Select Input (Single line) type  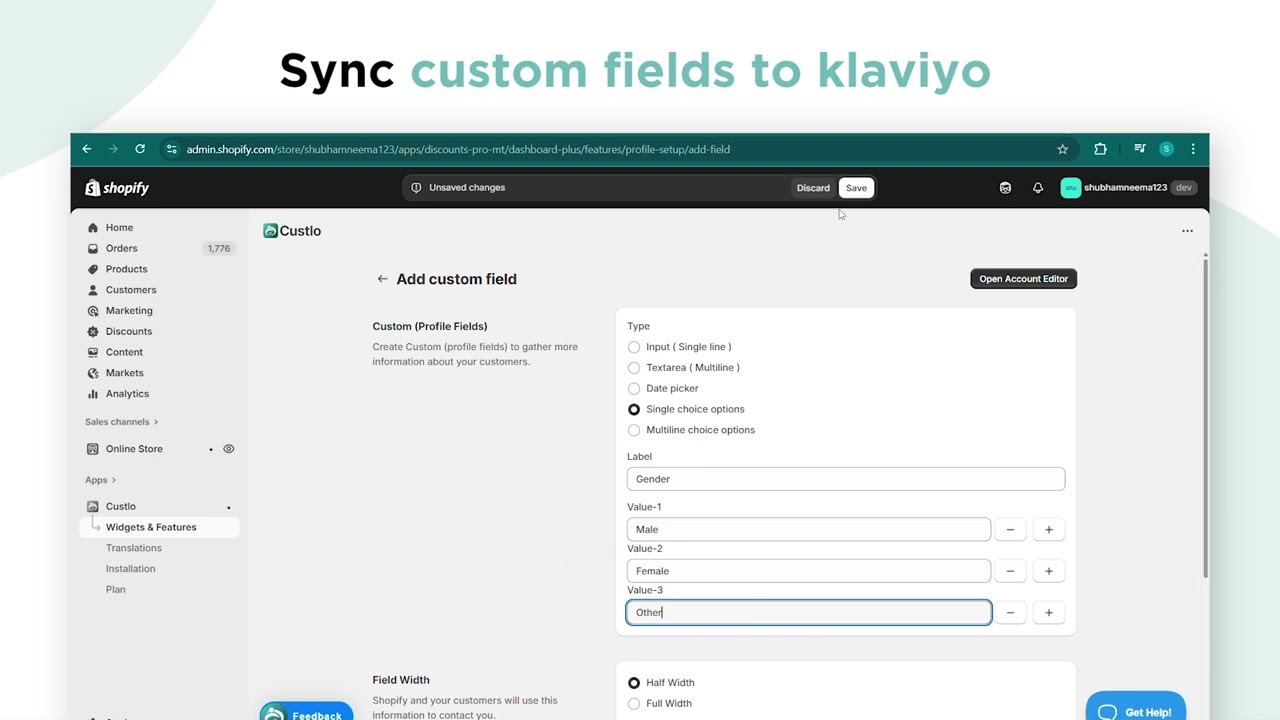coord(634,347)
